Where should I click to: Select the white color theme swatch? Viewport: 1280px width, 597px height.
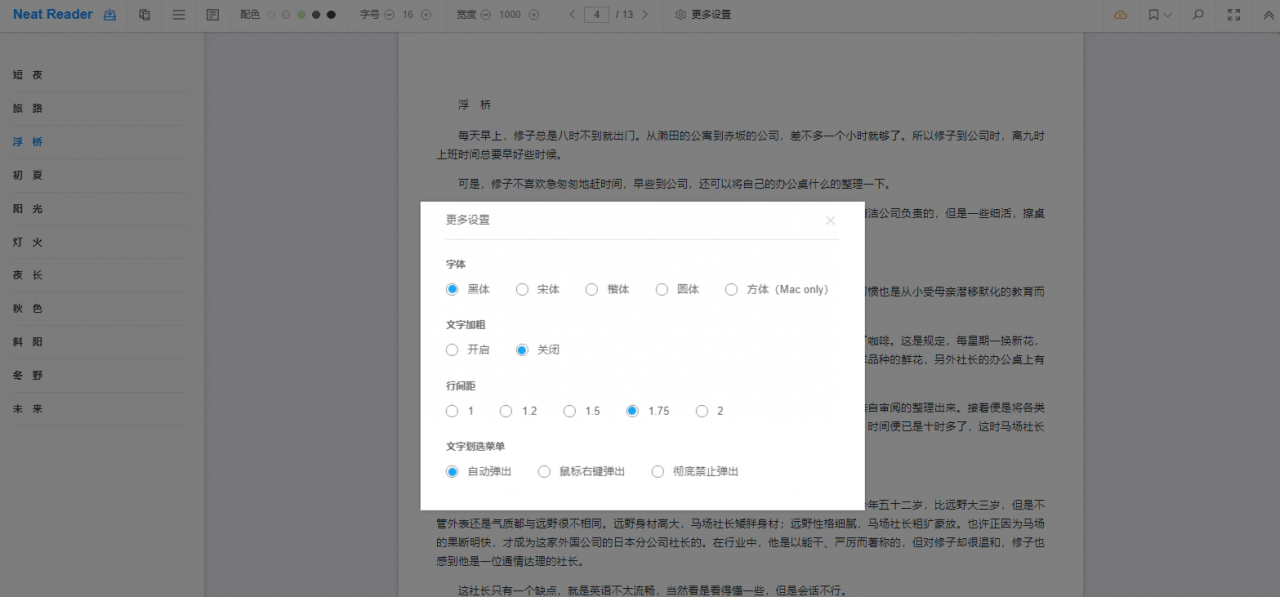[271, 15]
